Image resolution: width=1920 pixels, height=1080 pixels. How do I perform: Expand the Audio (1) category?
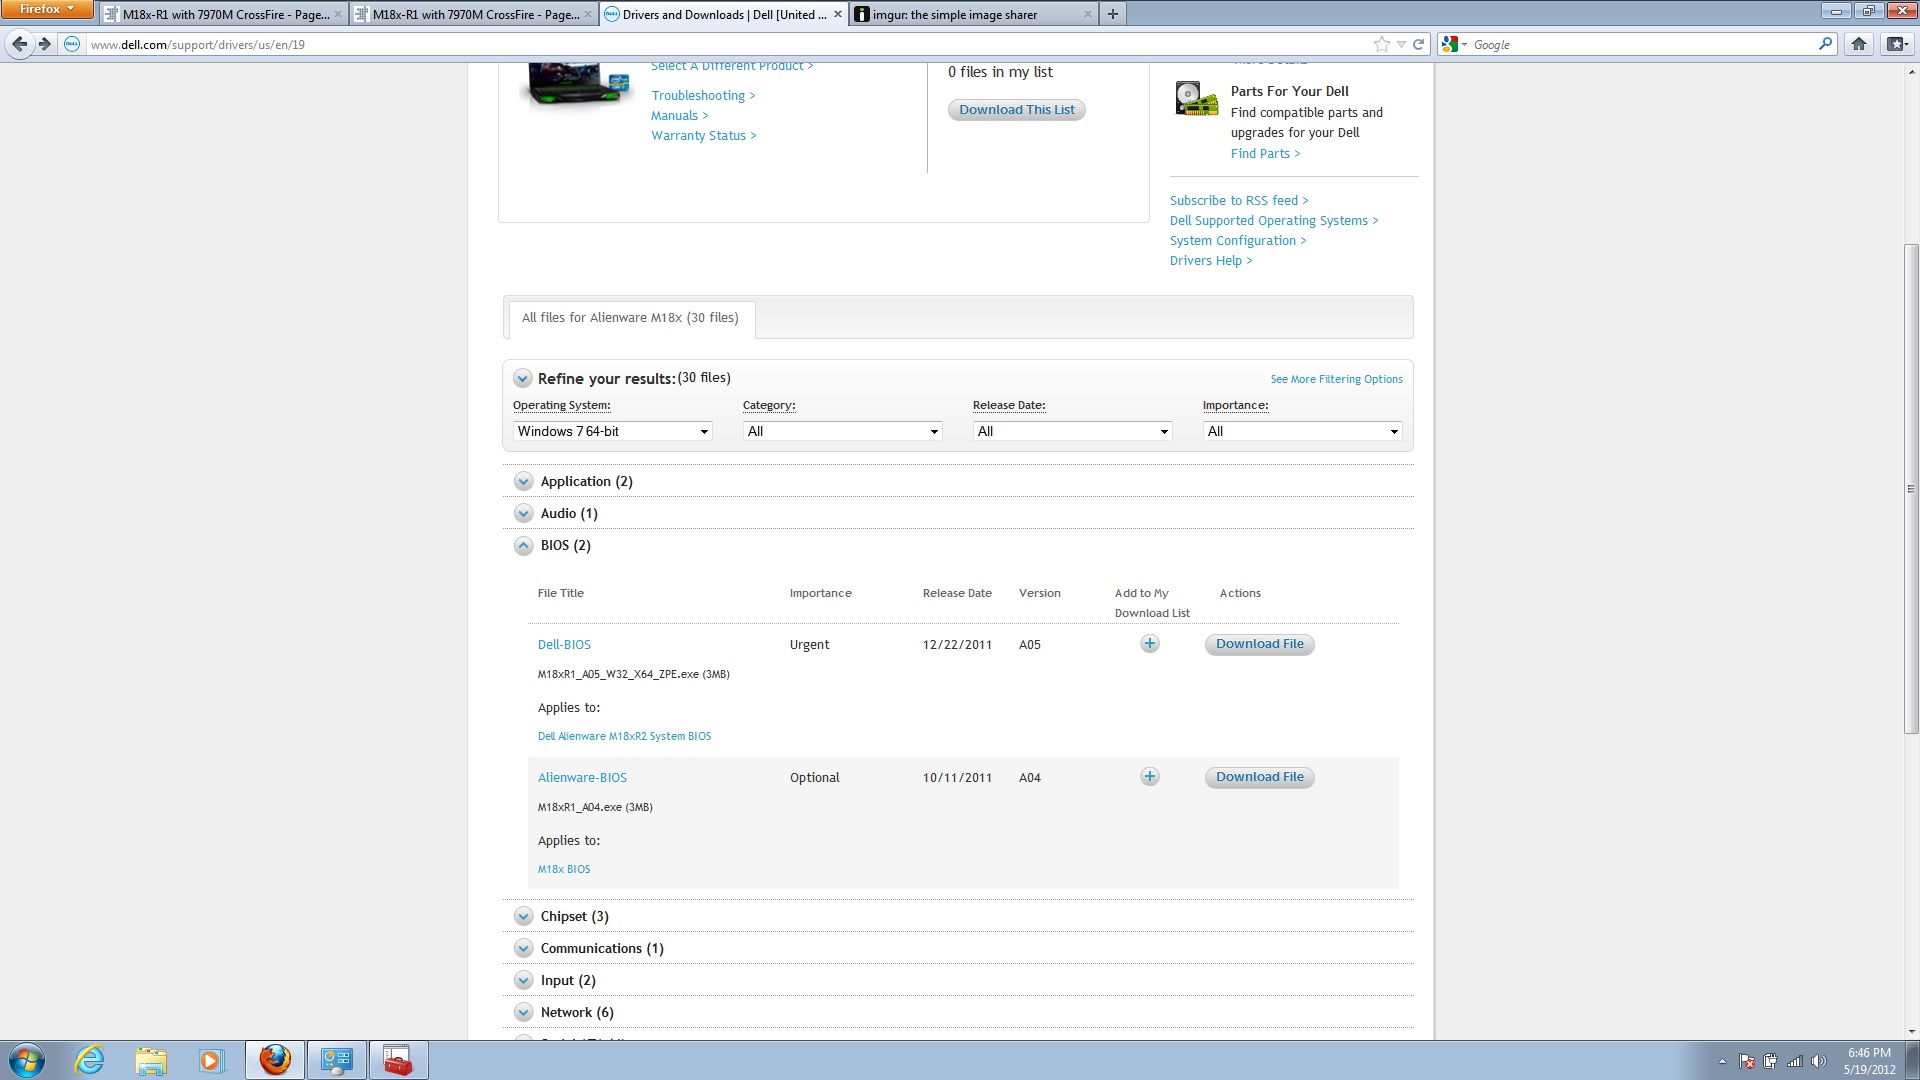523,514
